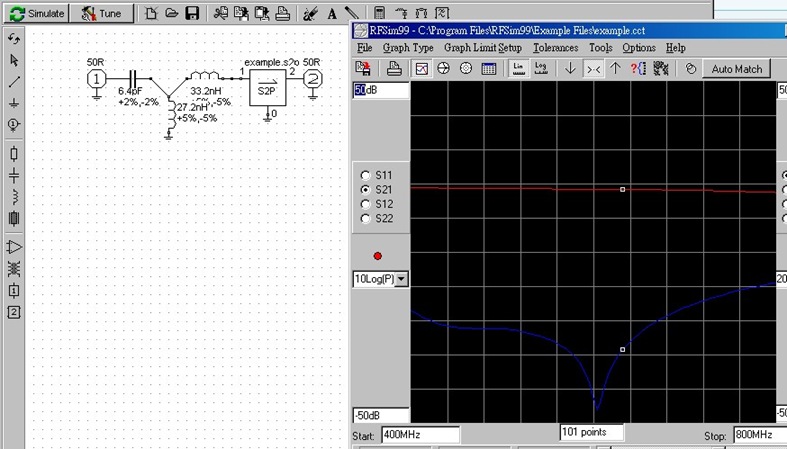Viewport: 787px width, 449px height.
Task: Toggle the marker converge '>·<' button
Action: [593, 68]
